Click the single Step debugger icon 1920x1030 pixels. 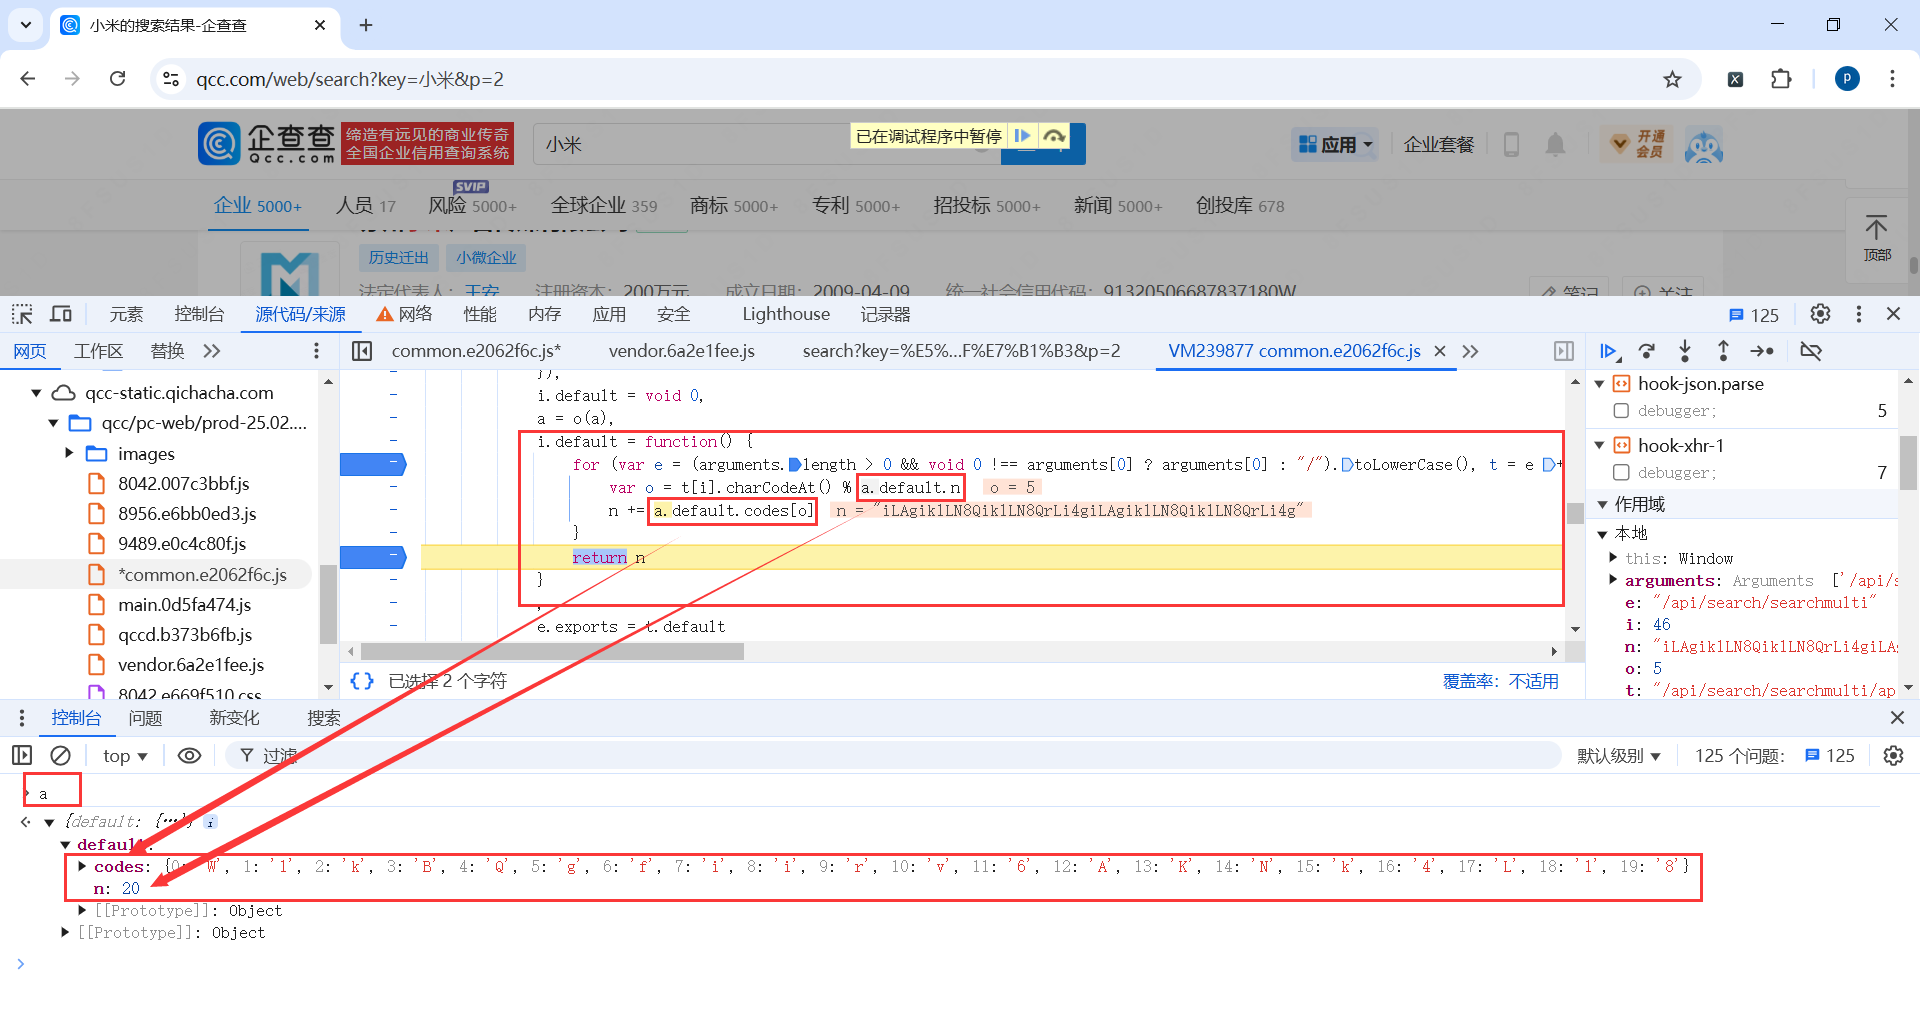[1762, 351]
